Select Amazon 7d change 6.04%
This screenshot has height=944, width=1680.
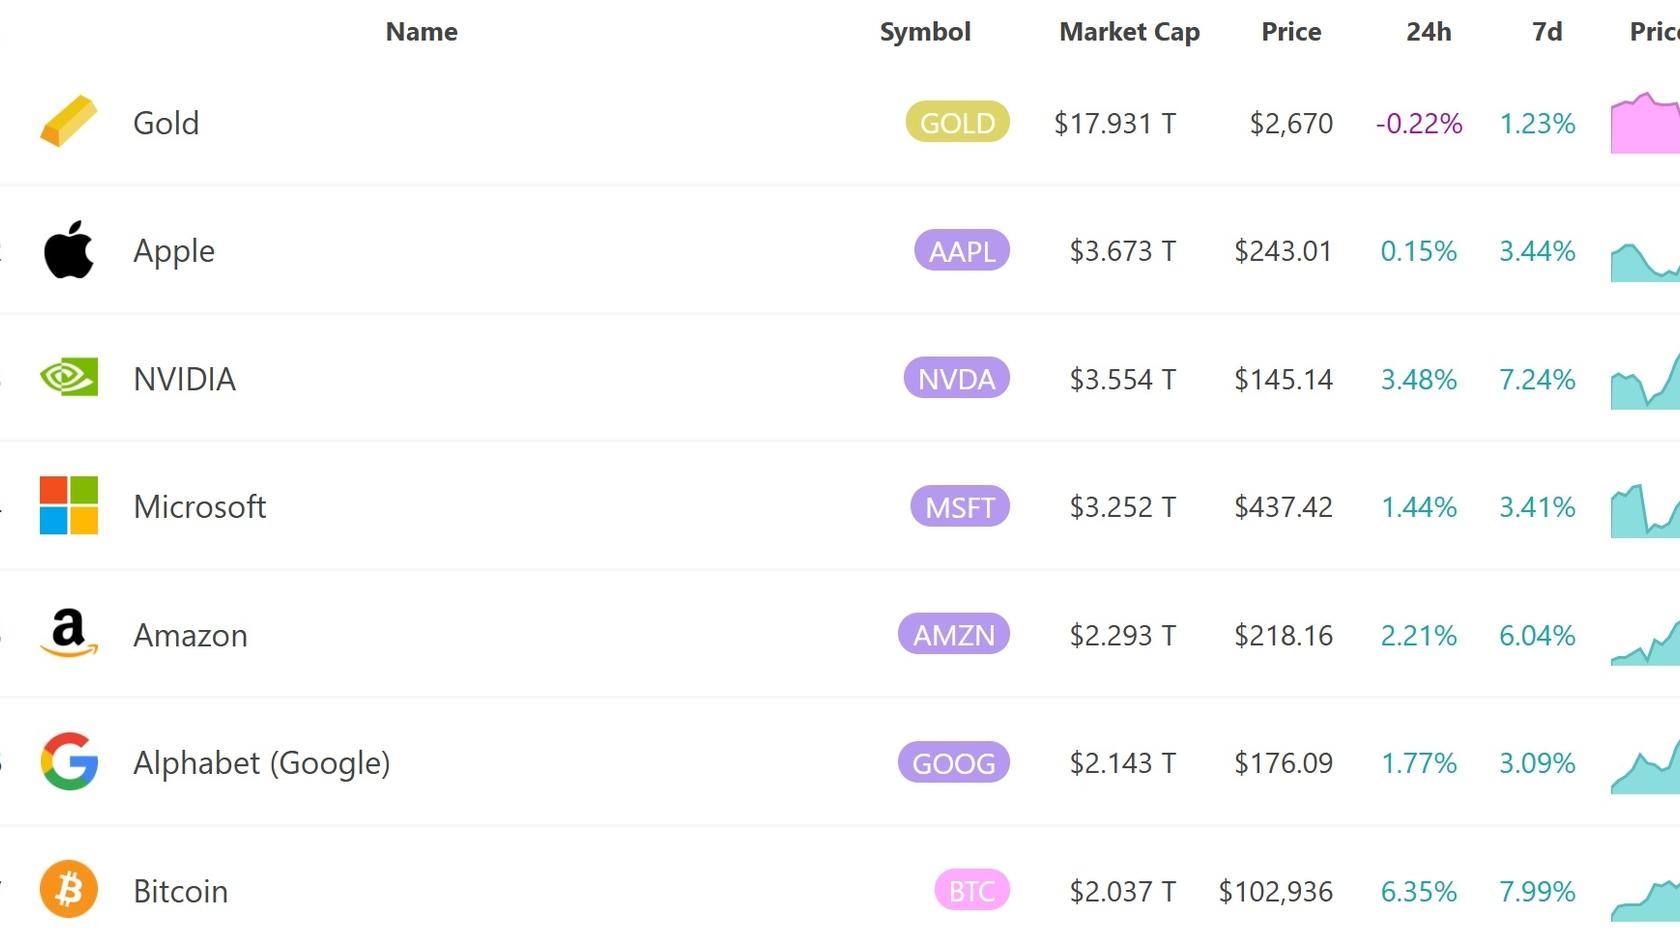(x=1537, y=635)
